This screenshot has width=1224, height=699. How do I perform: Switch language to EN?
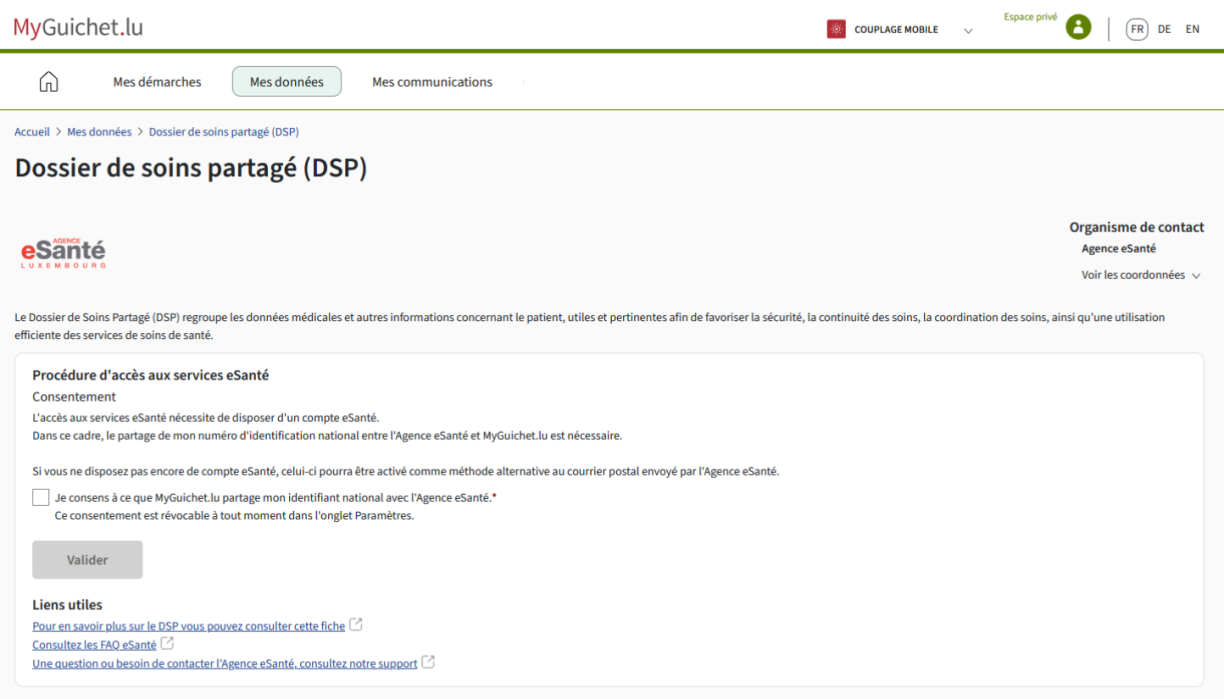pyautogui.click(x=1192, y=29)
